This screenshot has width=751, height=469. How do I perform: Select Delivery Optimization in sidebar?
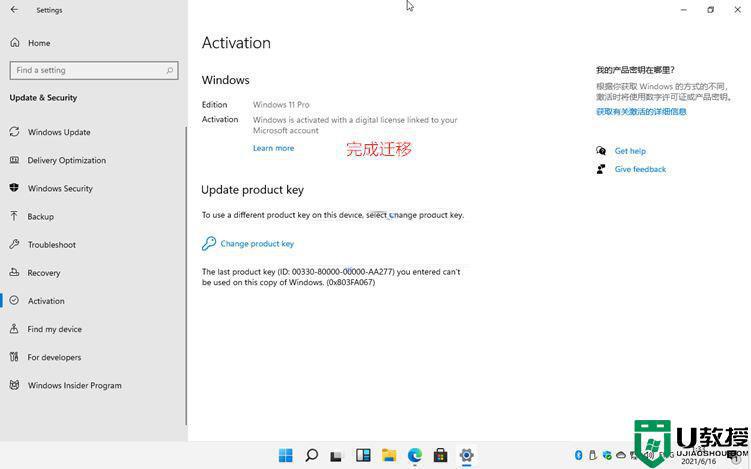coord(67,160)
